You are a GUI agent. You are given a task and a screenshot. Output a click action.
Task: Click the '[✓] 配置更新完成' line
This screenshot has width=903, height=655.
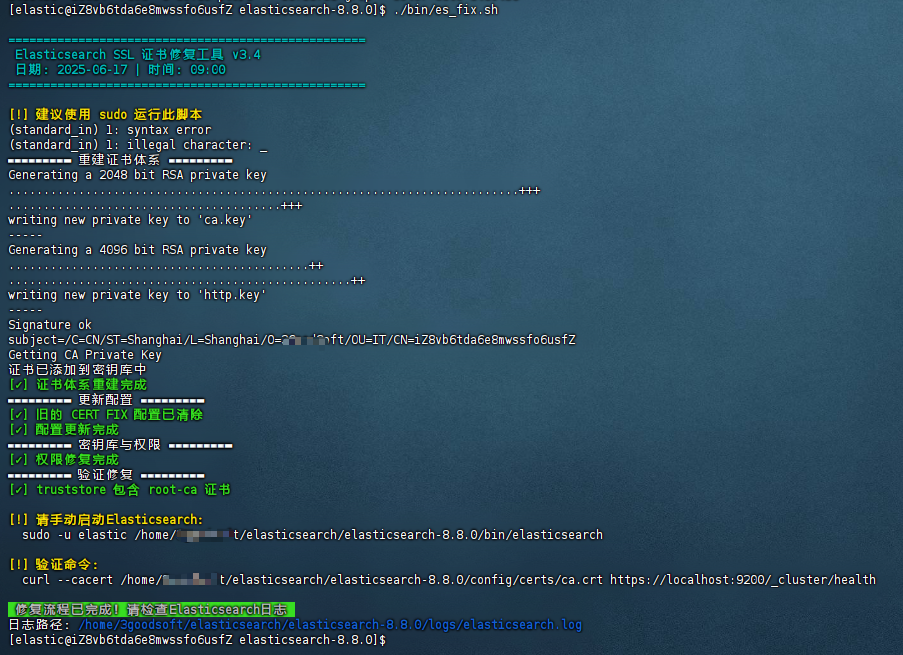click(64, 429)
